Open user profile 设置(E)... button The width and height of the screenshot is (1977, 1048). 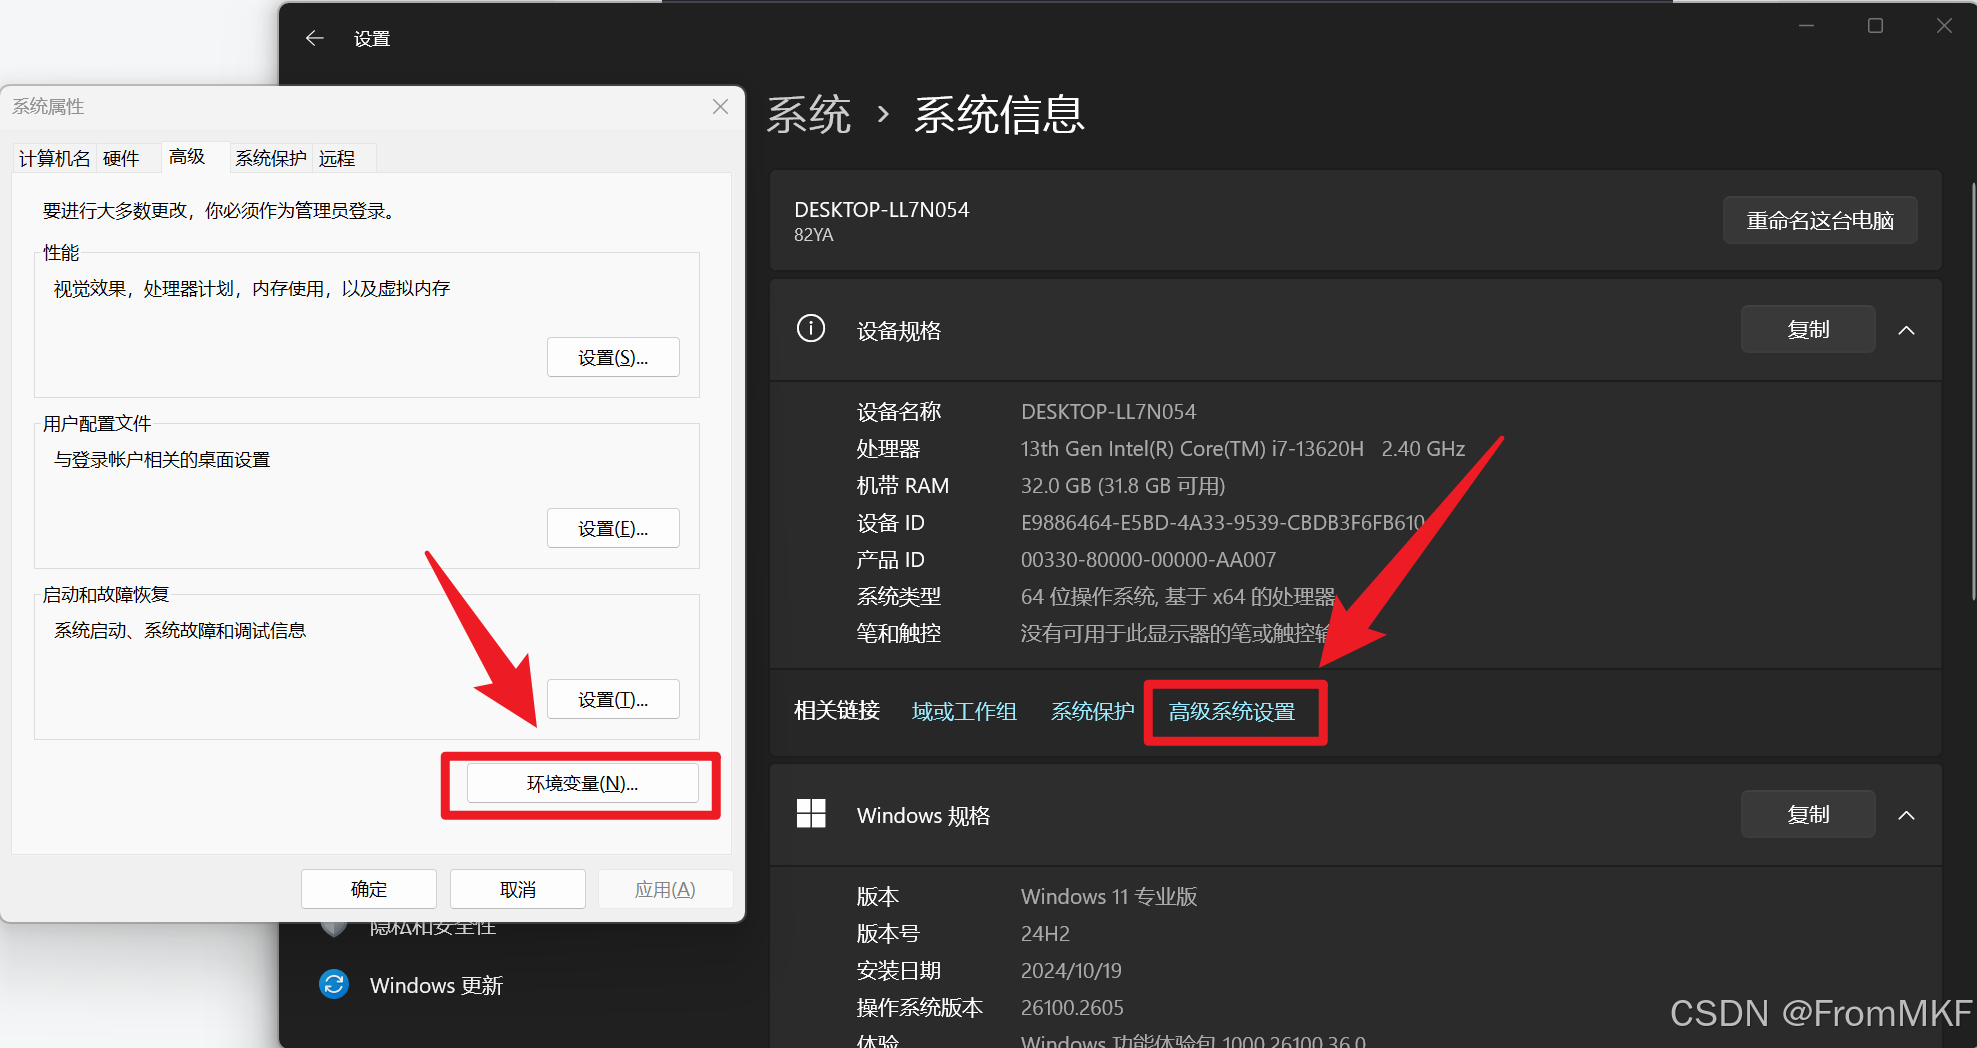[x=613, y=528]
